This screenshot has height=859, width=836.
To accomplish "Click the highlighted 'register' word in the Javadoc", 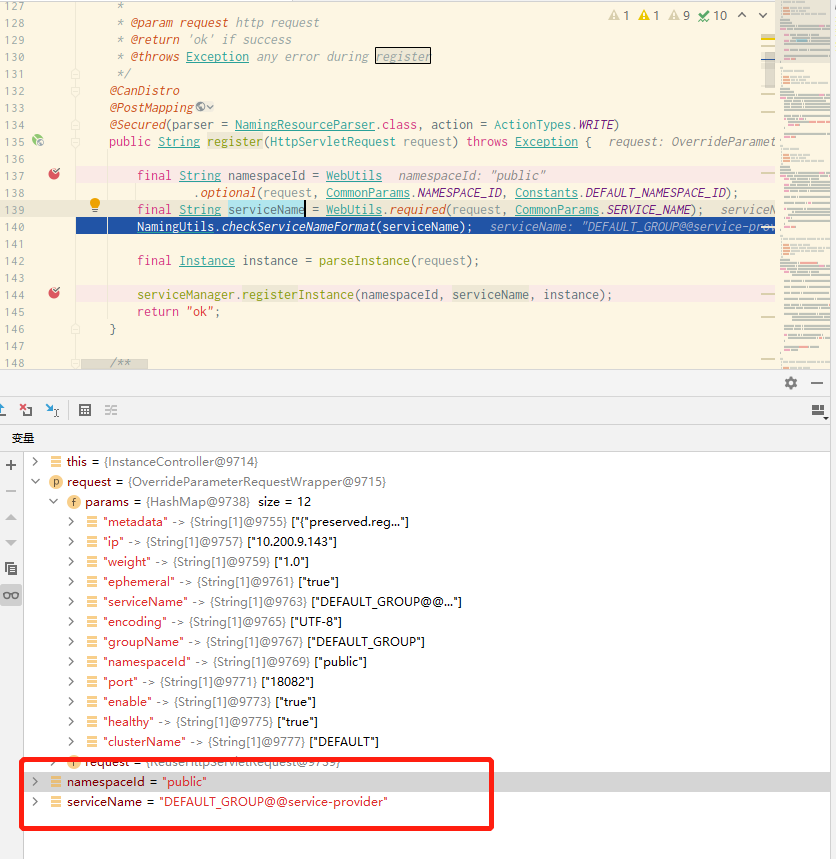I will point(403,56).
